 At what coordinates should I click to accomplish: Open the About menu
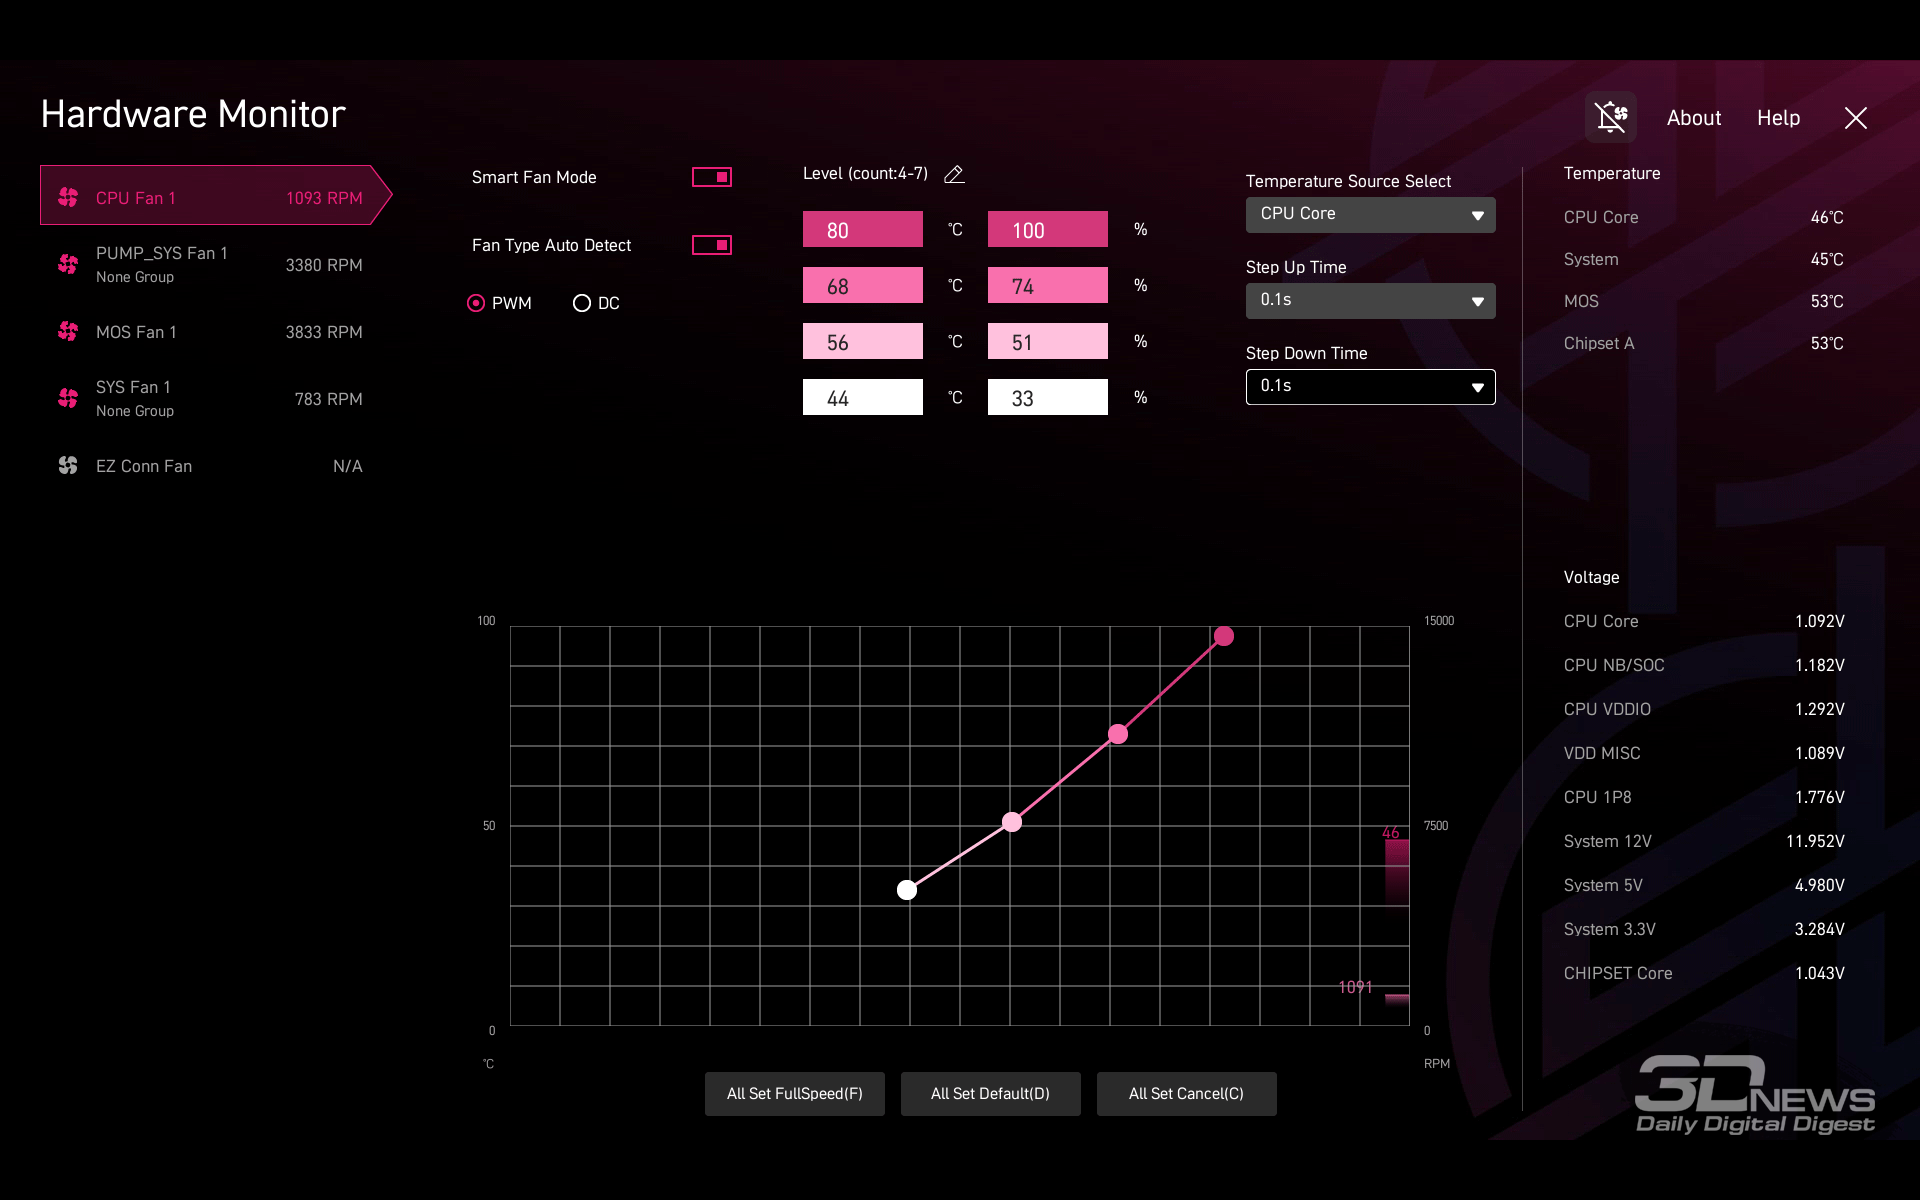1693,118
